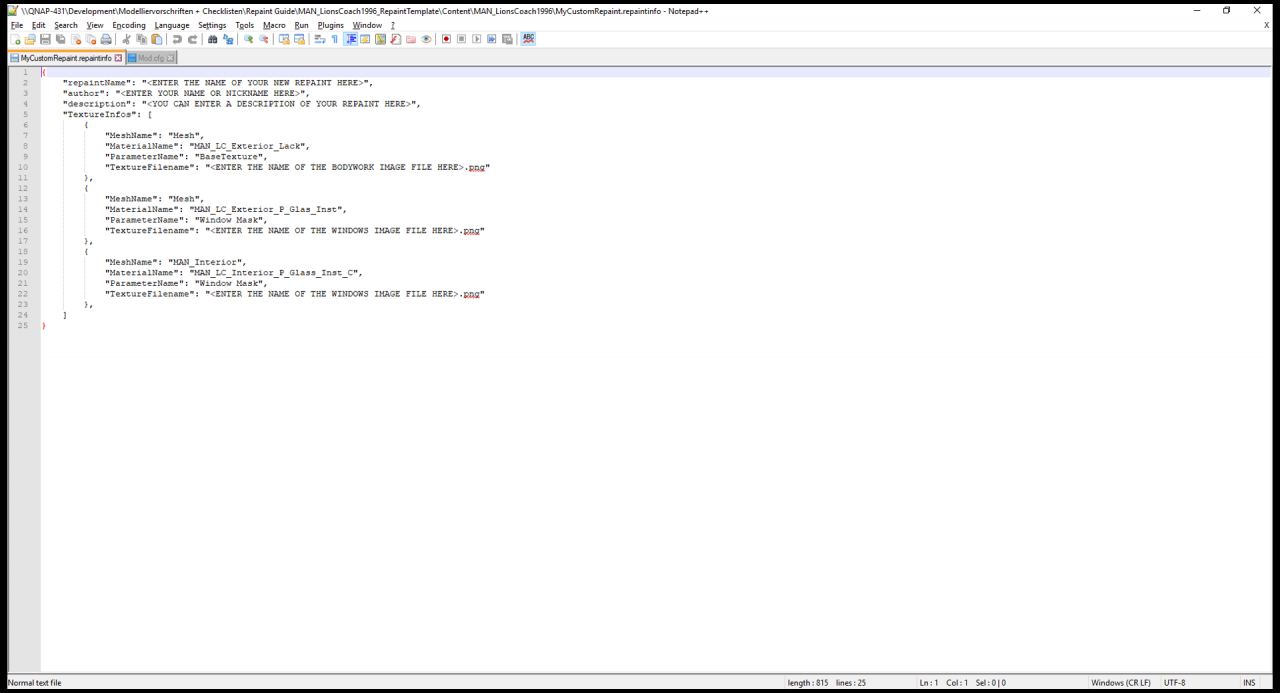
Task: Open Find with the binoculars icon
Action: pos(212,39)
